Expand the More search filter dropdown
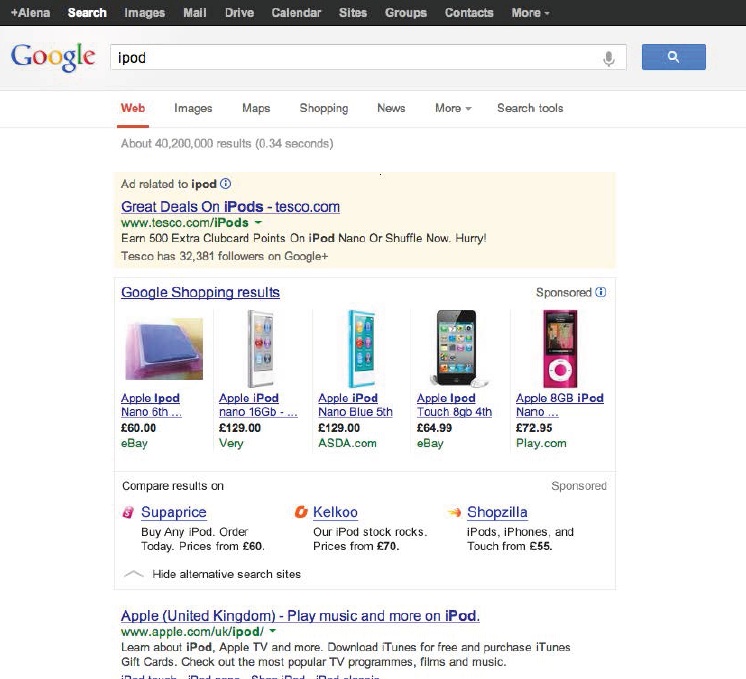This screenshot has width=746, height=679. (452, 108)
